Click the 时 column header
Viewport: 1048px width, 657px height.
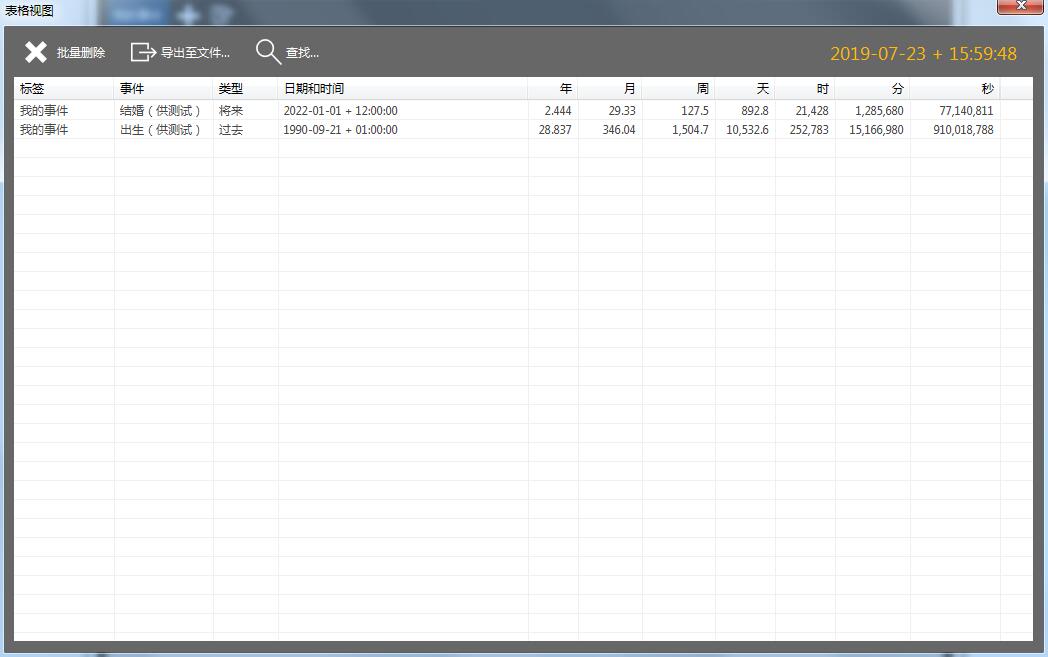(x=805, y=89)
